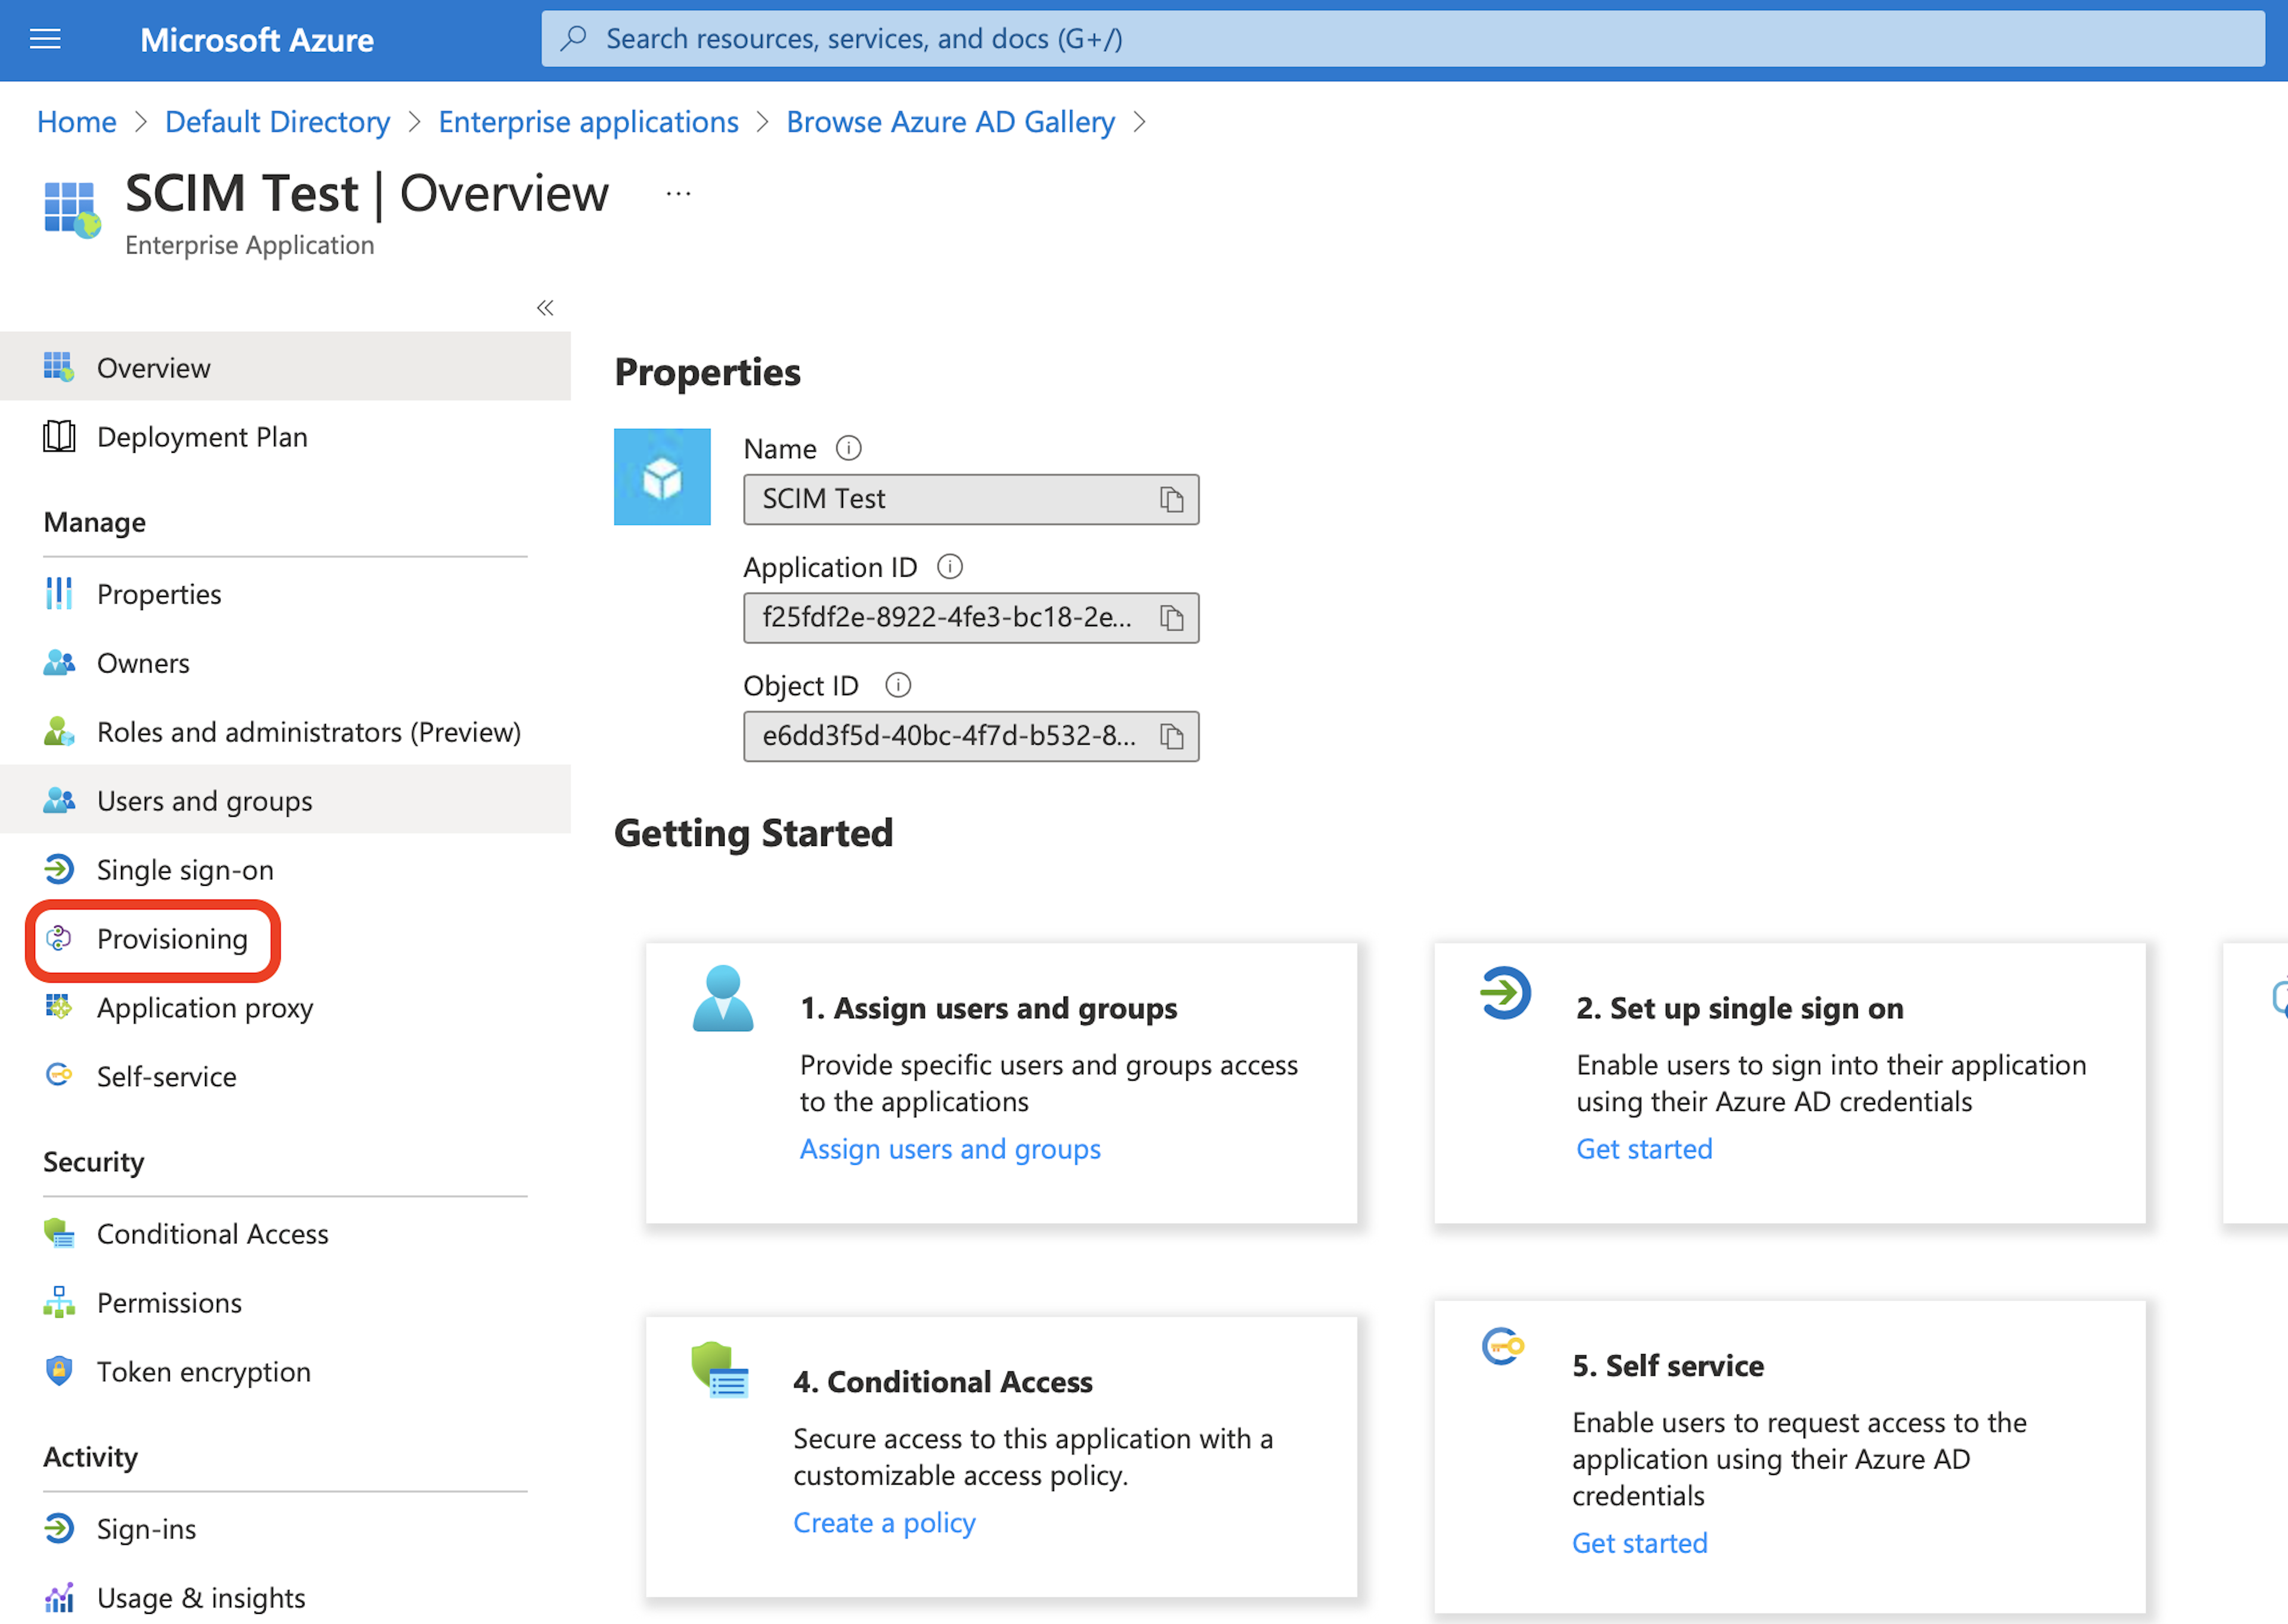Collapse the left sidebar navigation pane
This screenshot has height=1624, width=2288.
545,307
